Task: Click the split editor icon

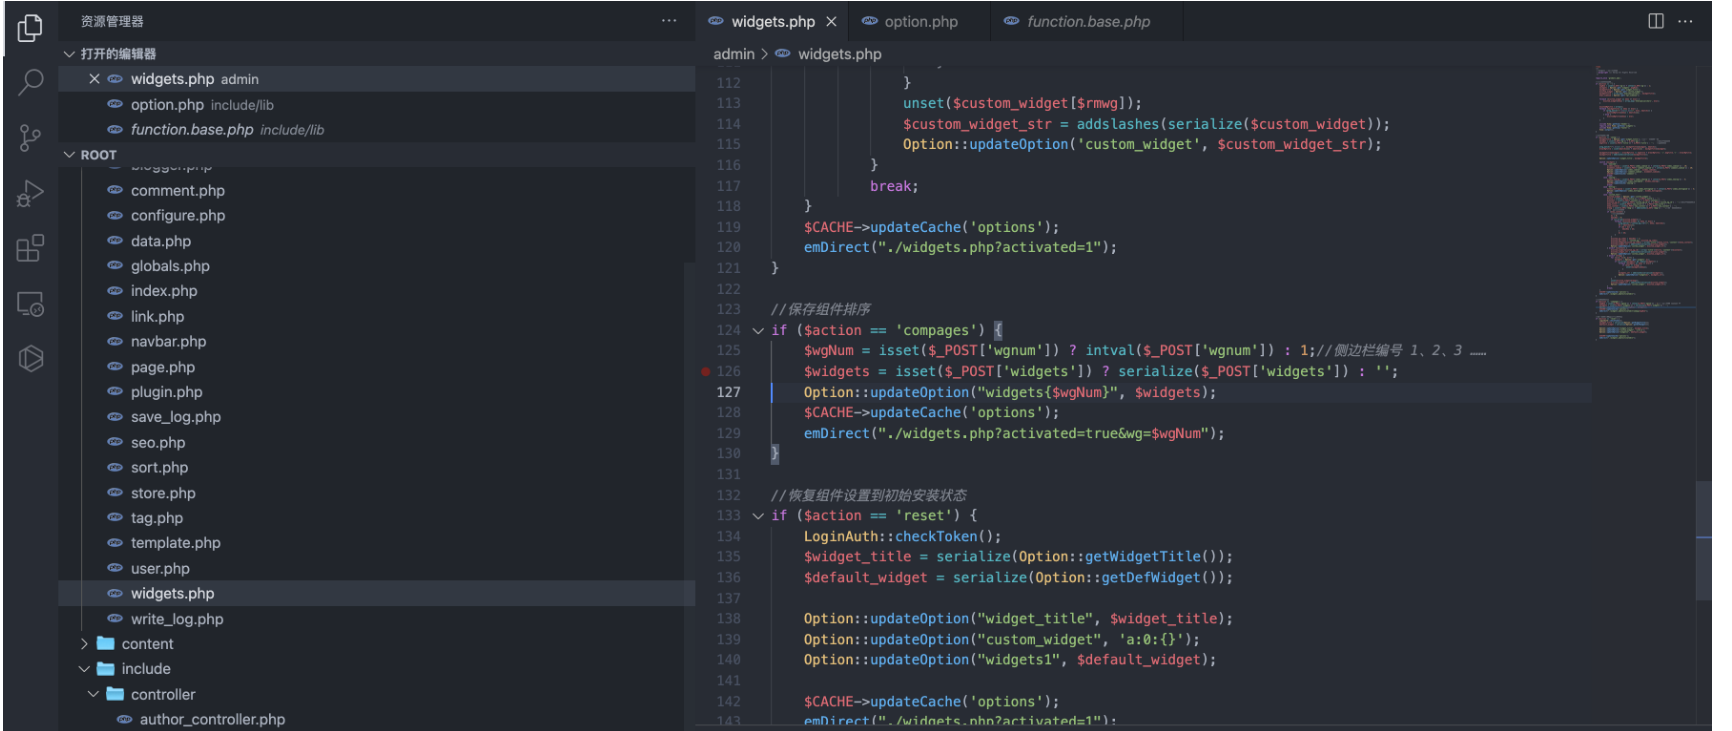Action: [1656, 21]
